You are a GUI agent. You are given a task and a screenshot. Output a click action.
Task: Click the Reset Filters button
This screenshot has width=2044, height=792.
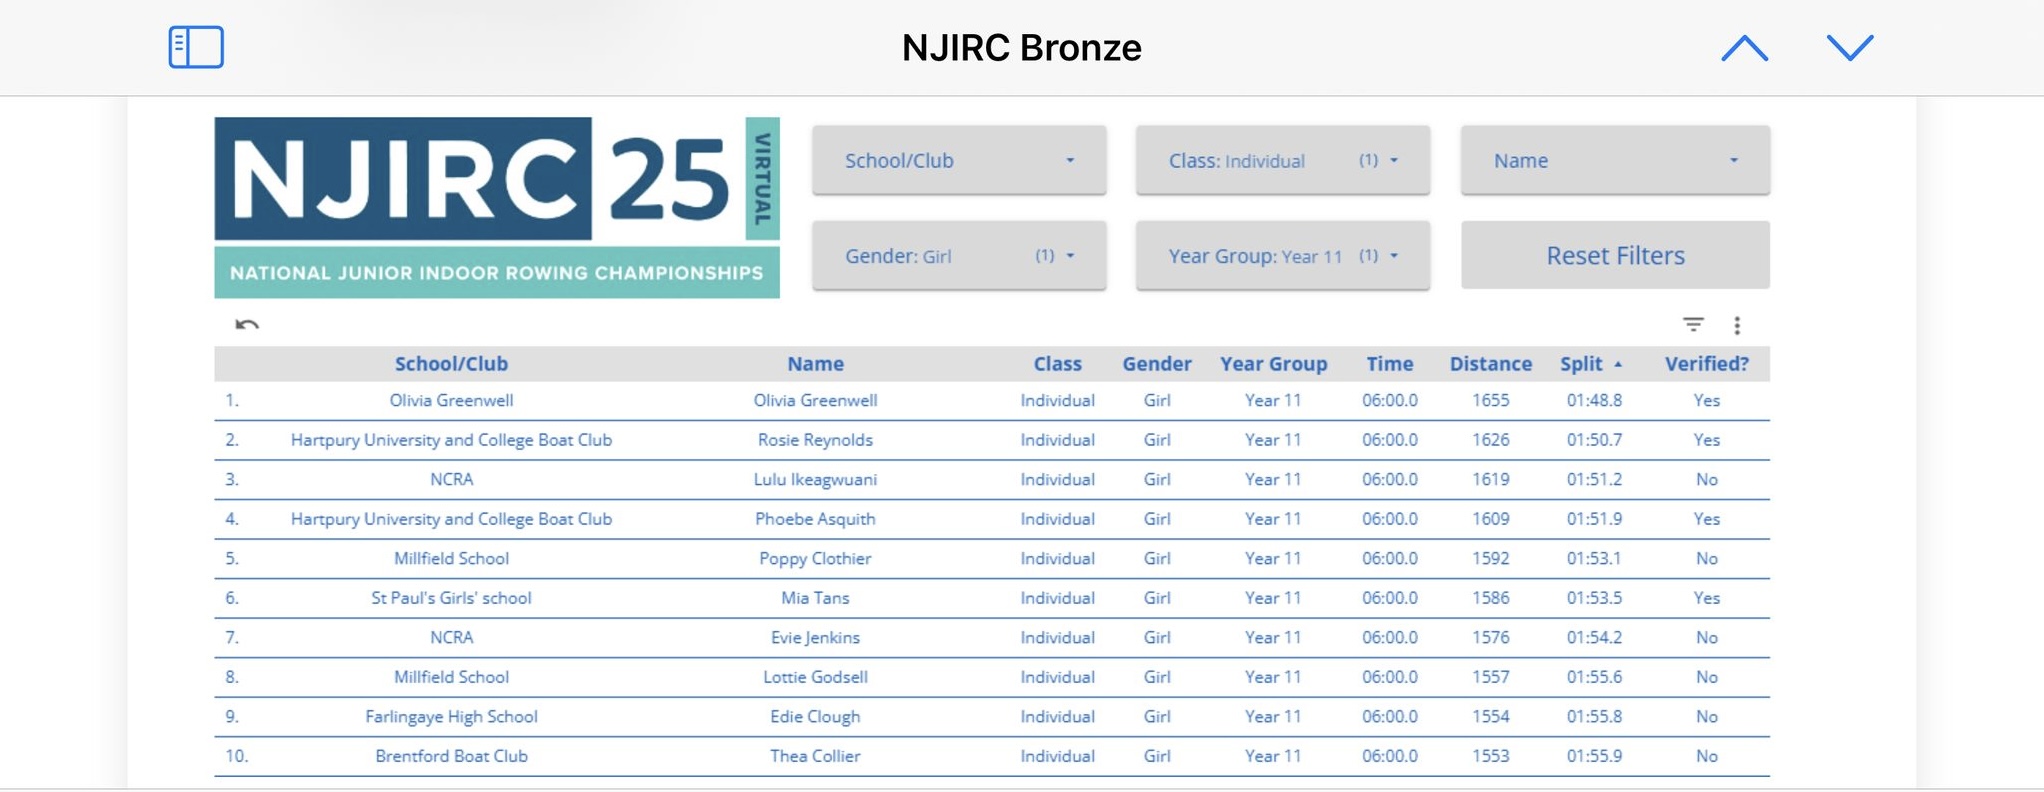(x=1615, y=256)
